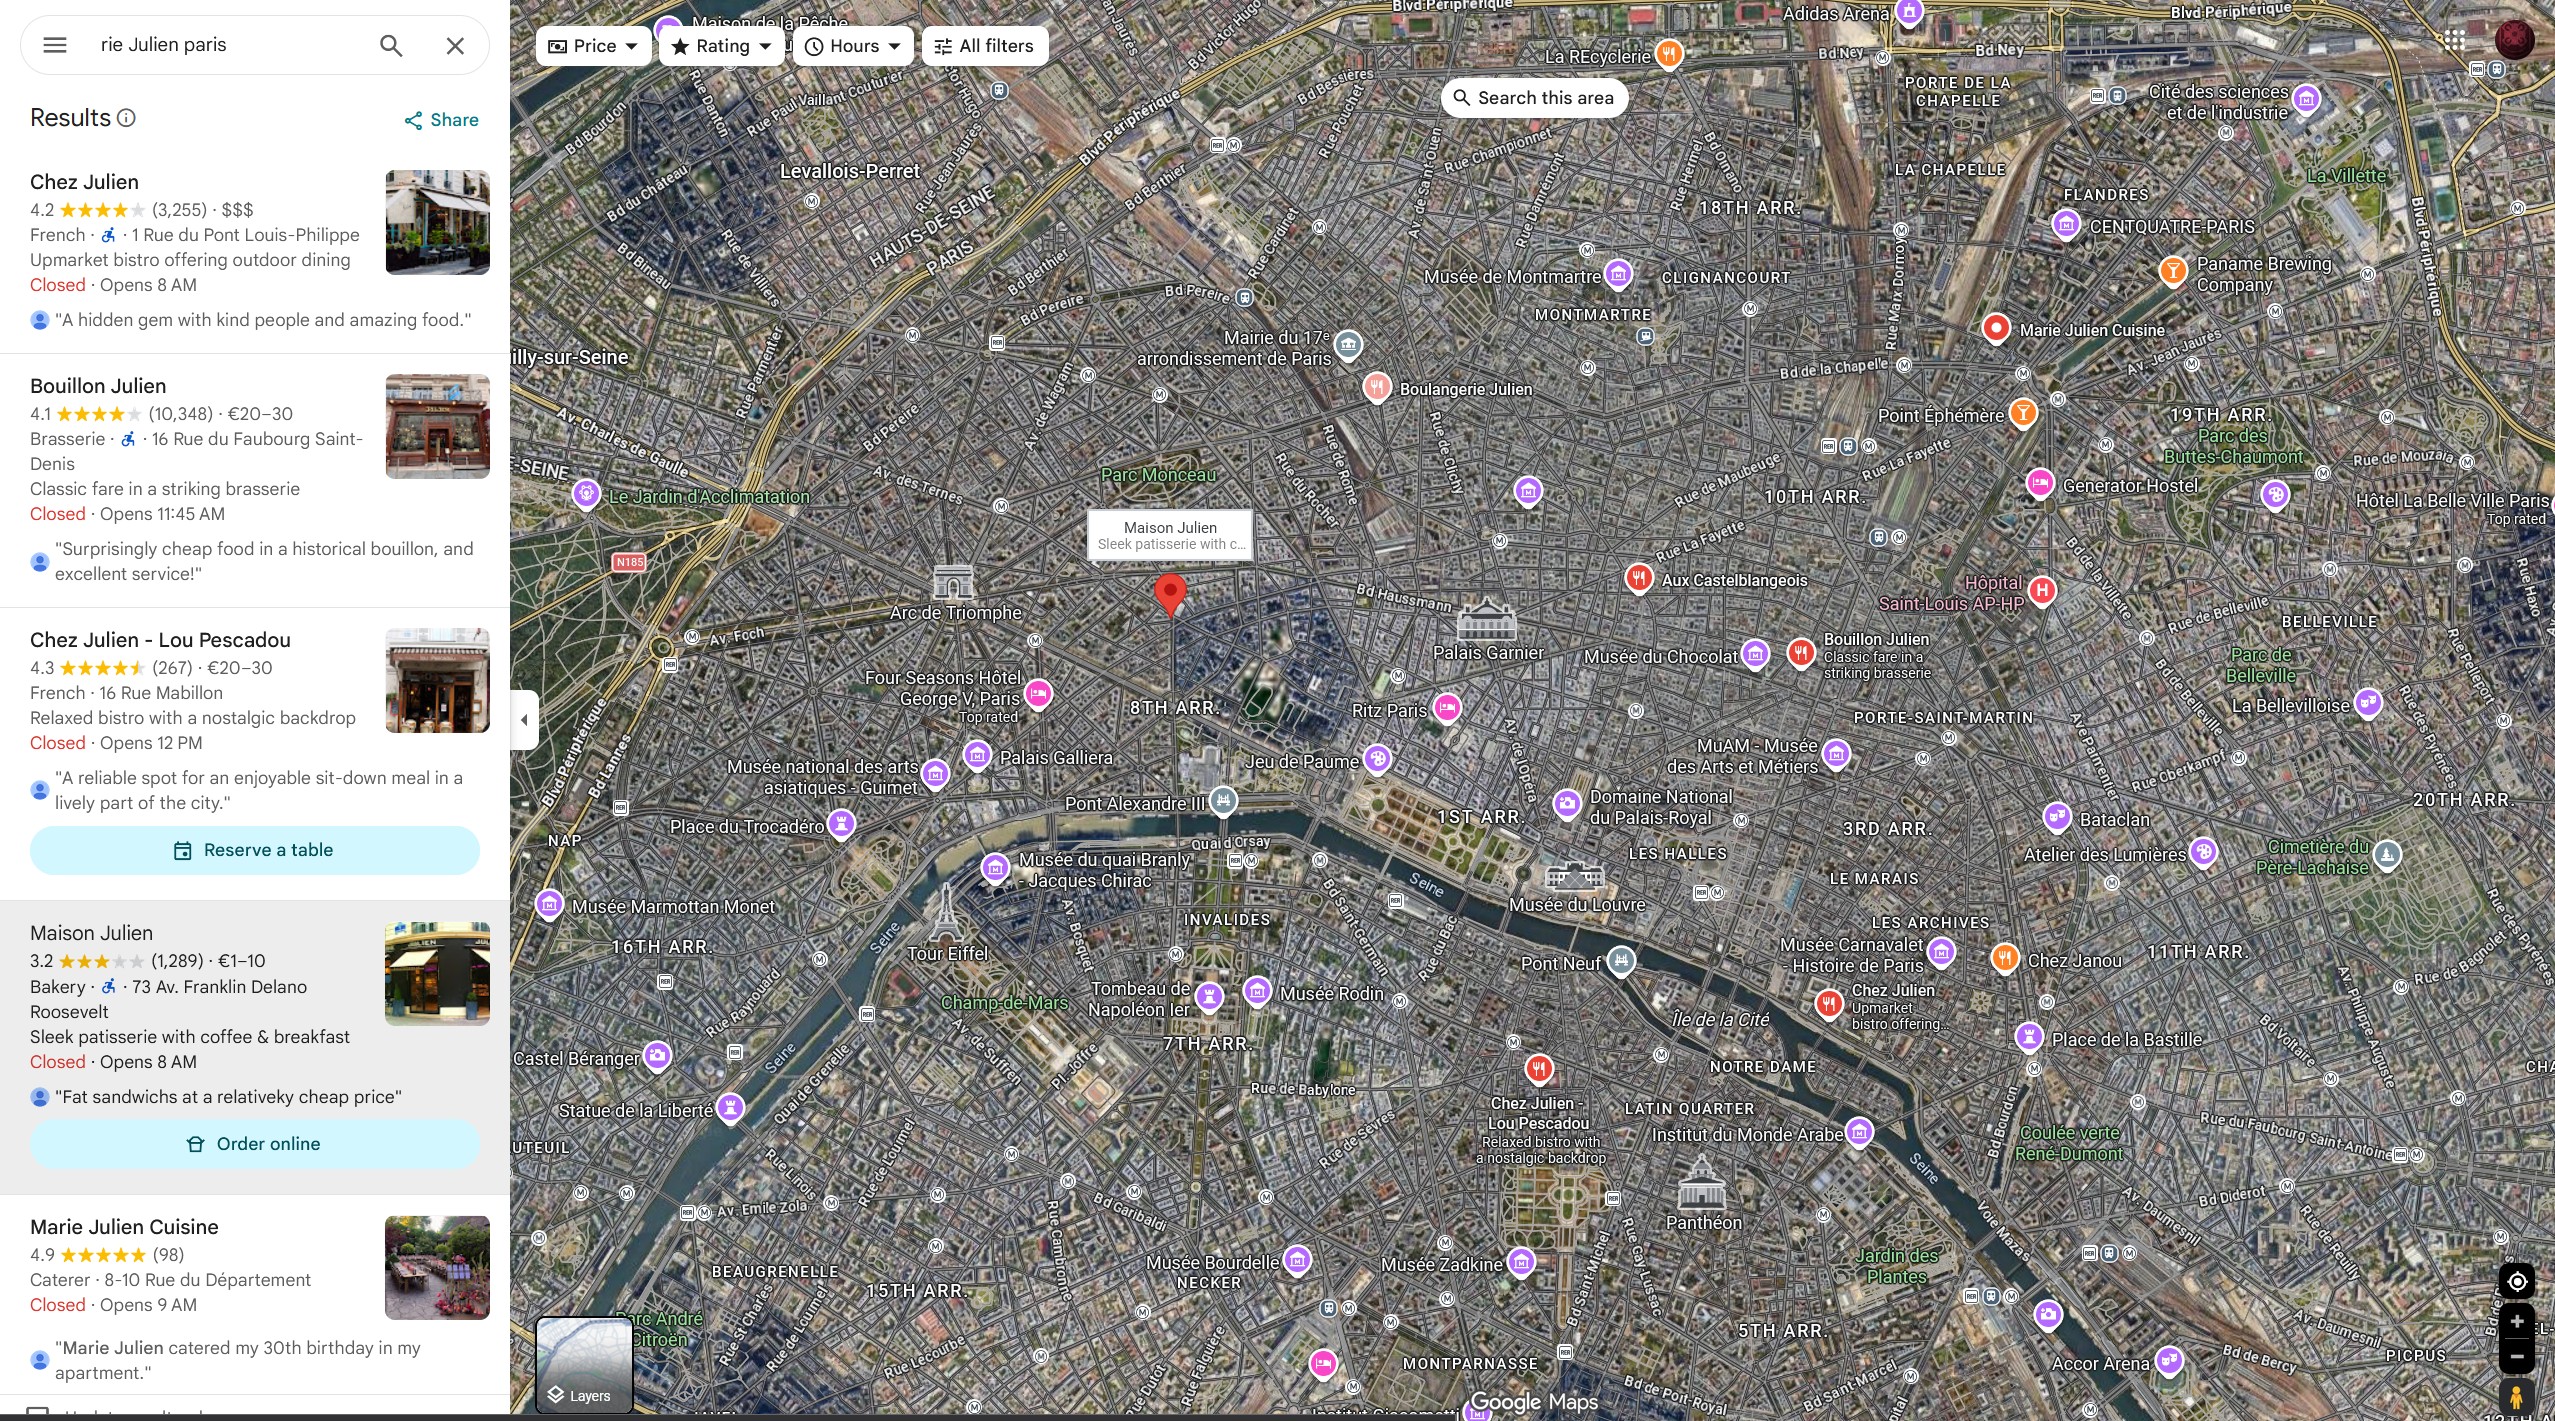Open the Price filter dropdown
The height and width of the screenshot is (1421, 2555).
coord(593,46)
